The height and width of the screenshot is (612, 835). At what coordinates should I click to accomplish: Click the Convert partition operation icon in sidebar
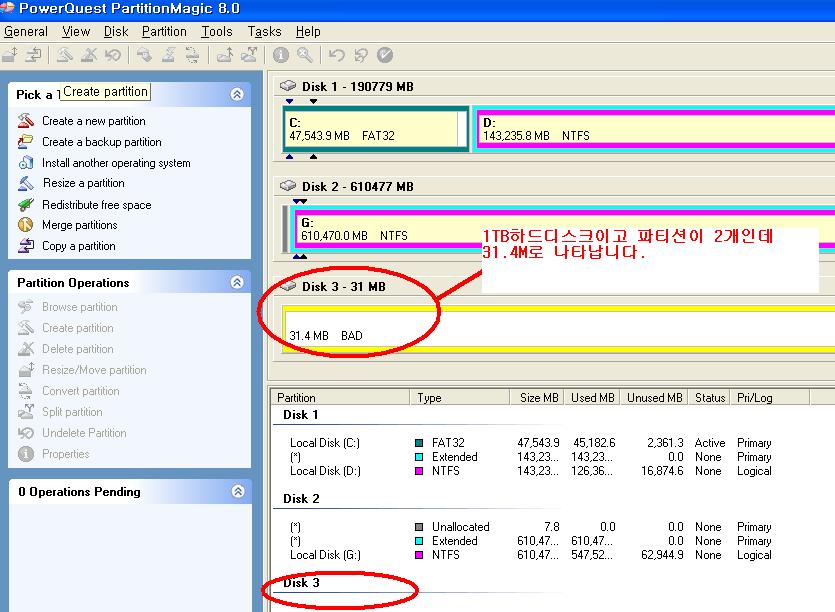pos(26,391)
